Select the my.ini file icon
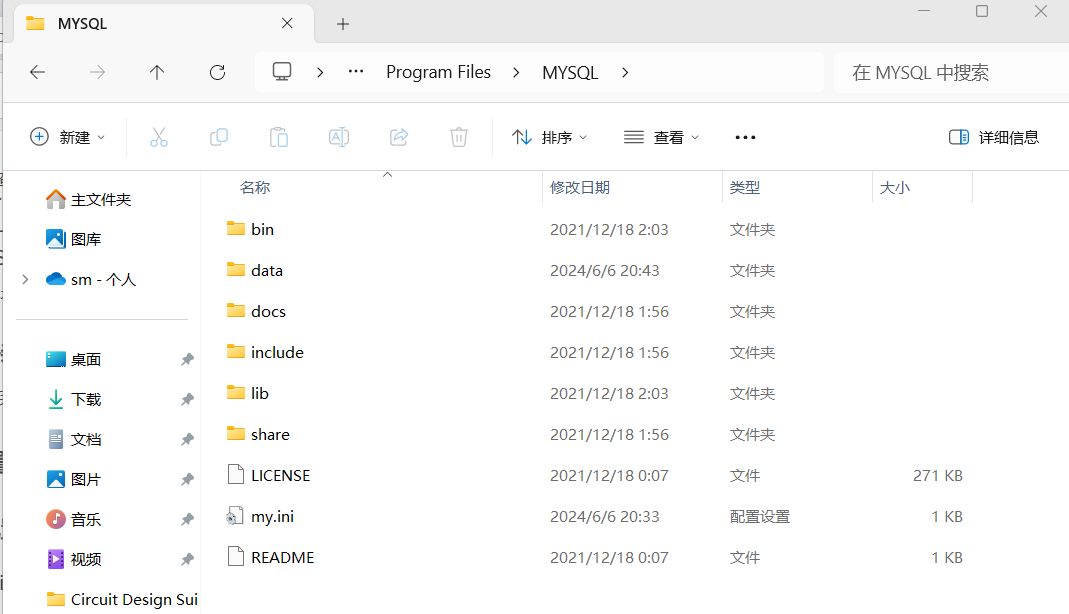The height and width of the screenshot is (614, 1069). pyautogui.click(x=235, y=516)
